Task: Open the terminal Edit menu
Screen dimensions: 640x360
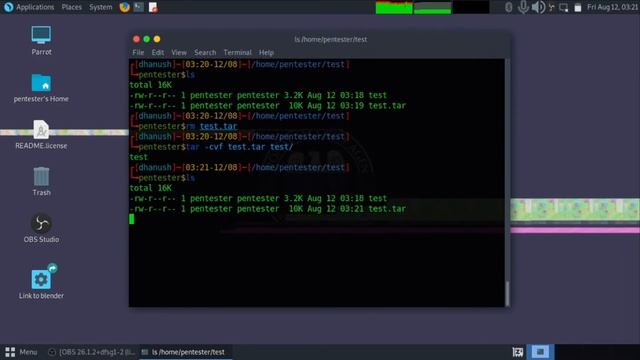Action: coord(158,52)
